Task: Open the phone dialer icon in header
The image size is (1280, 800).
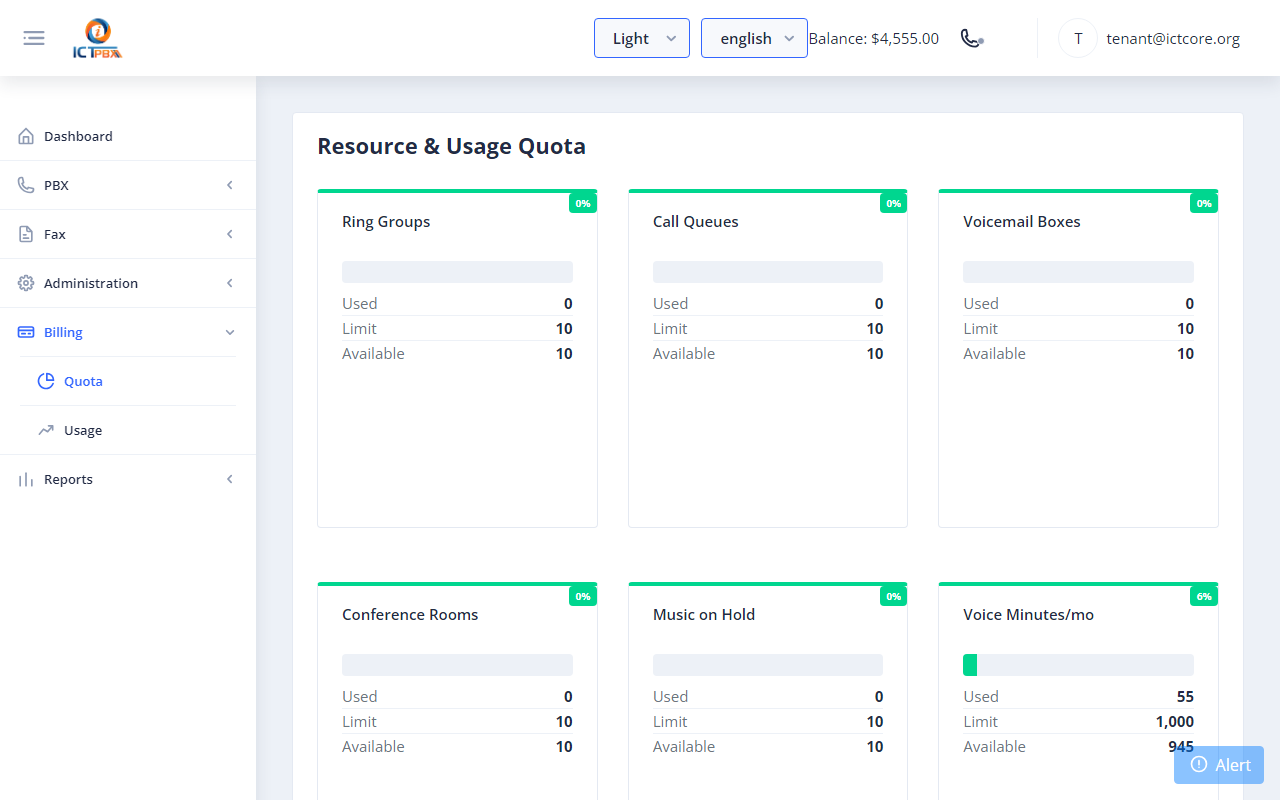Action: coord(971,38)
